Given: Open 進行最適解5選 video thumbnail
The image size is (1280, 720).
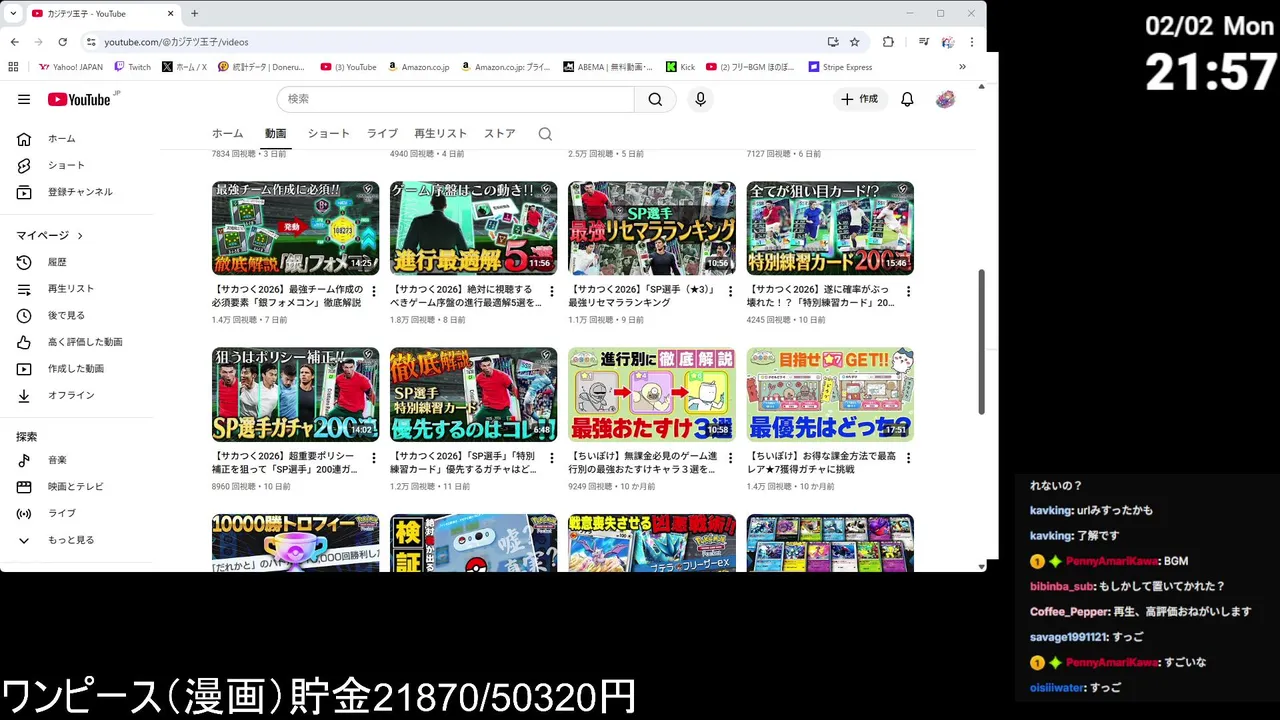Looking at the screenshot, I should click(x=473, y=228).
